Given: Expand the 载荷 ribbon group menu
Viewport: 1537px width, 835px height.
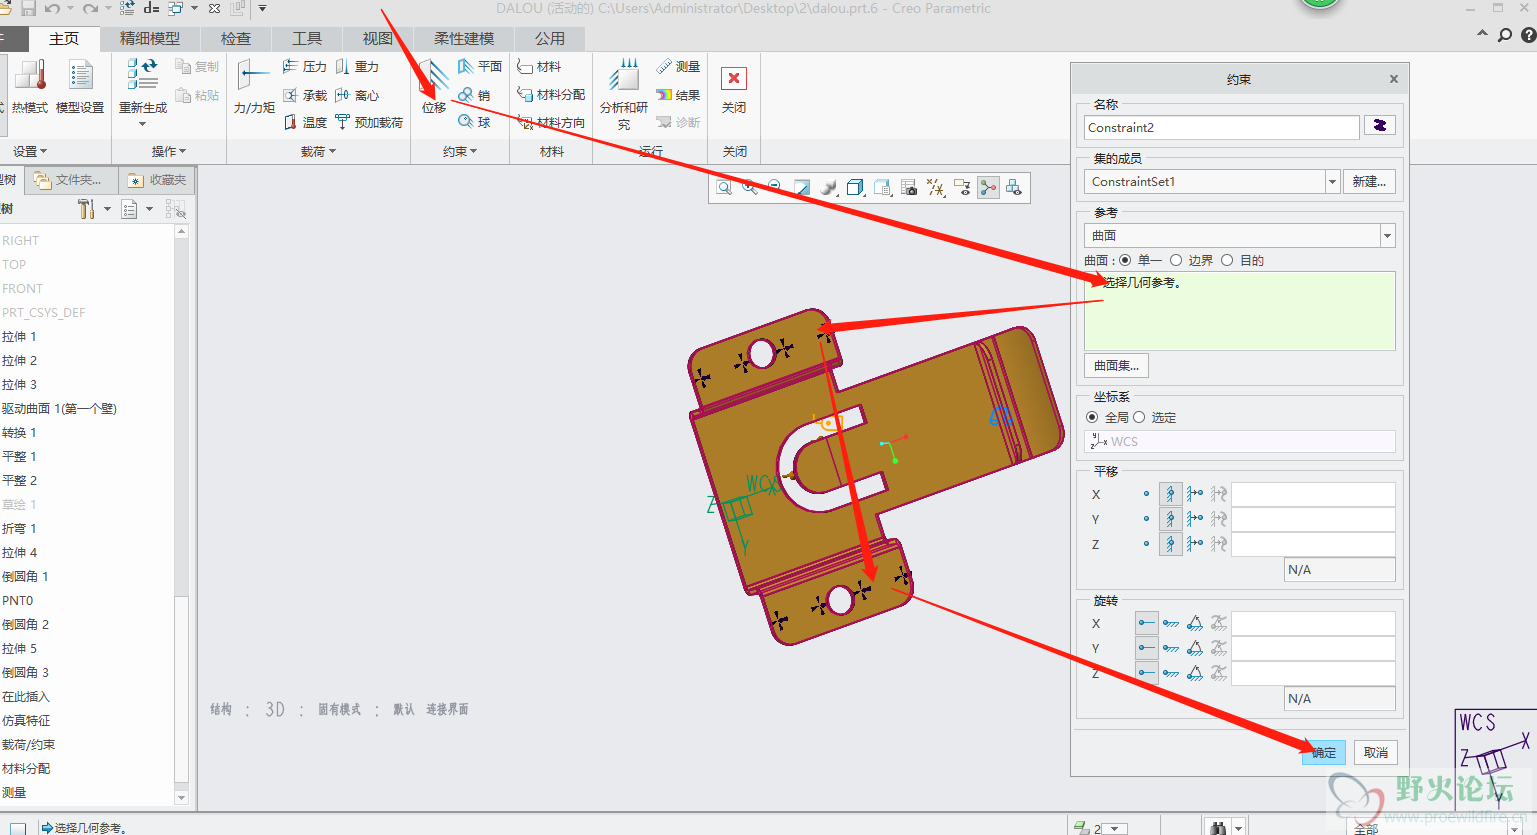Looking at the screenshot, I should 318,151.
